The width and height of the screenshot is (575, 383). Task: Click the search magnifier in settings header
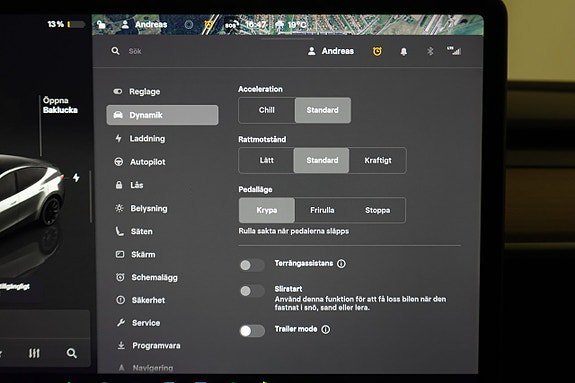point(116,51)
